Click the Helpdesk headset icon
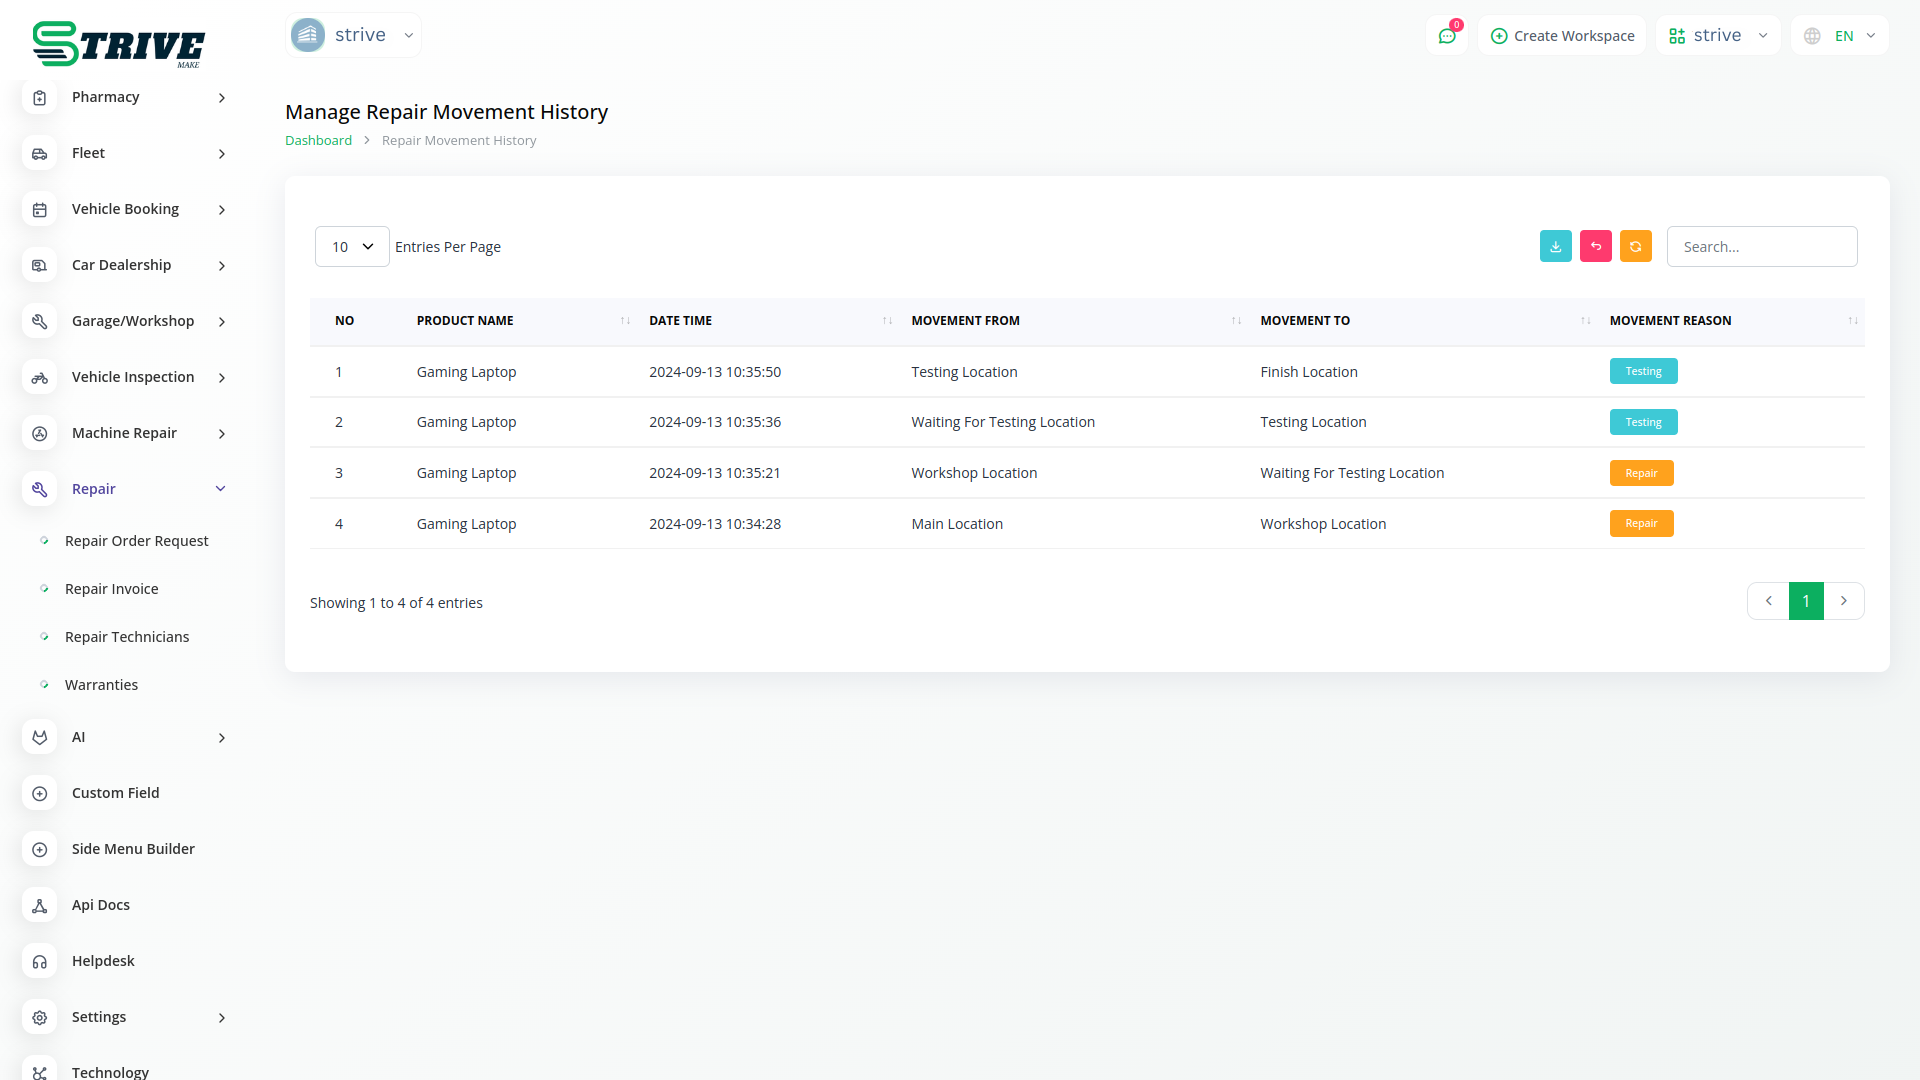Viewport: 1920px width, 1080px height. (x=40, y=961)
